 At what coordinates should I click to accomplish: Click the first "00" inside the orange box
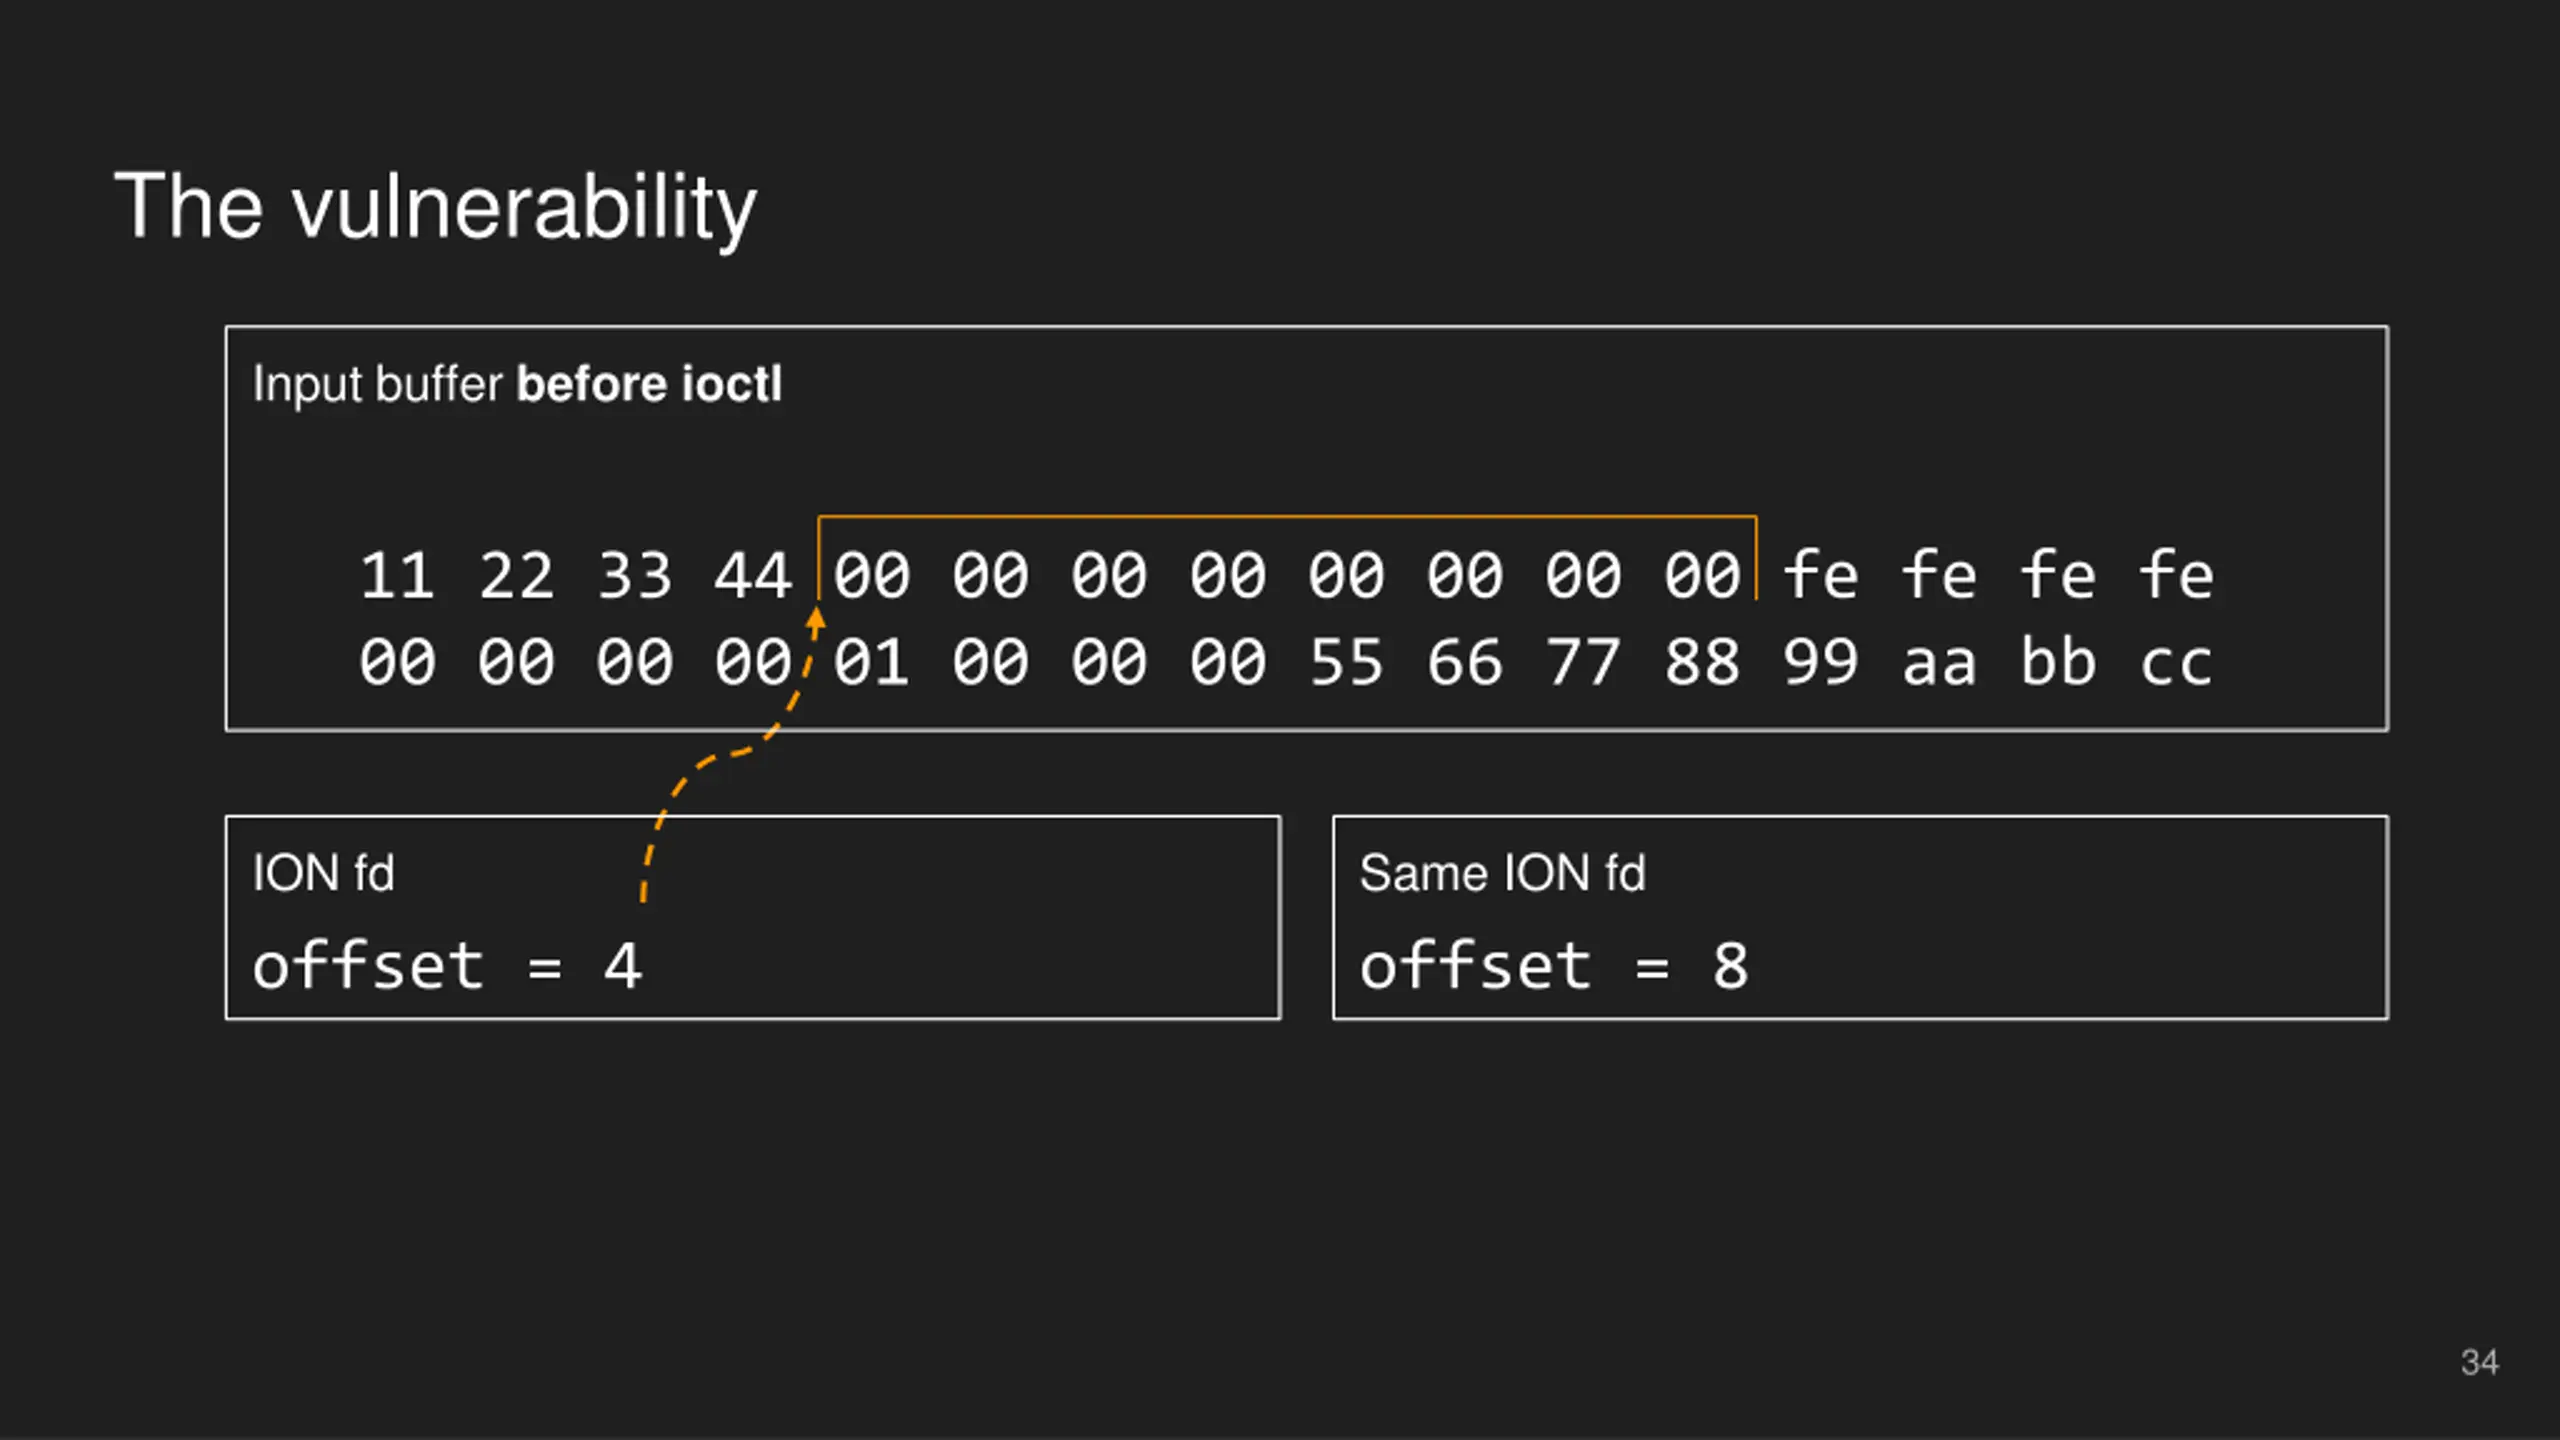[872, 575]
